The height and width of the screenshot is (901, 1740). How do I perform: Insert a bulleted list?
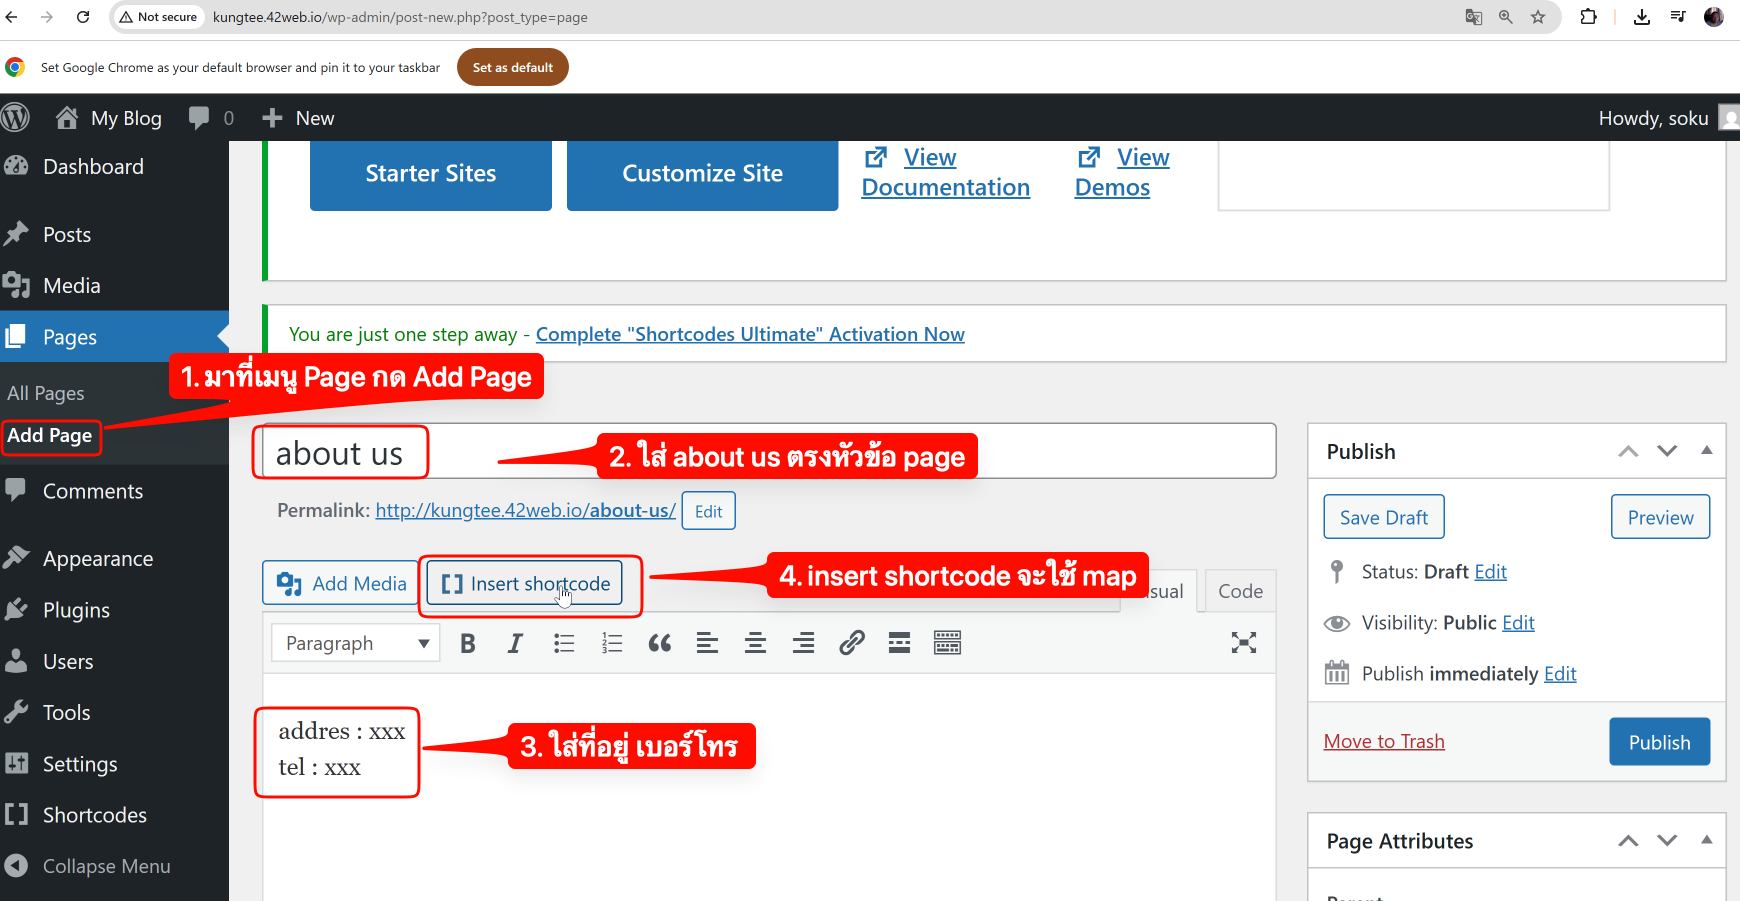click(564, 643)
